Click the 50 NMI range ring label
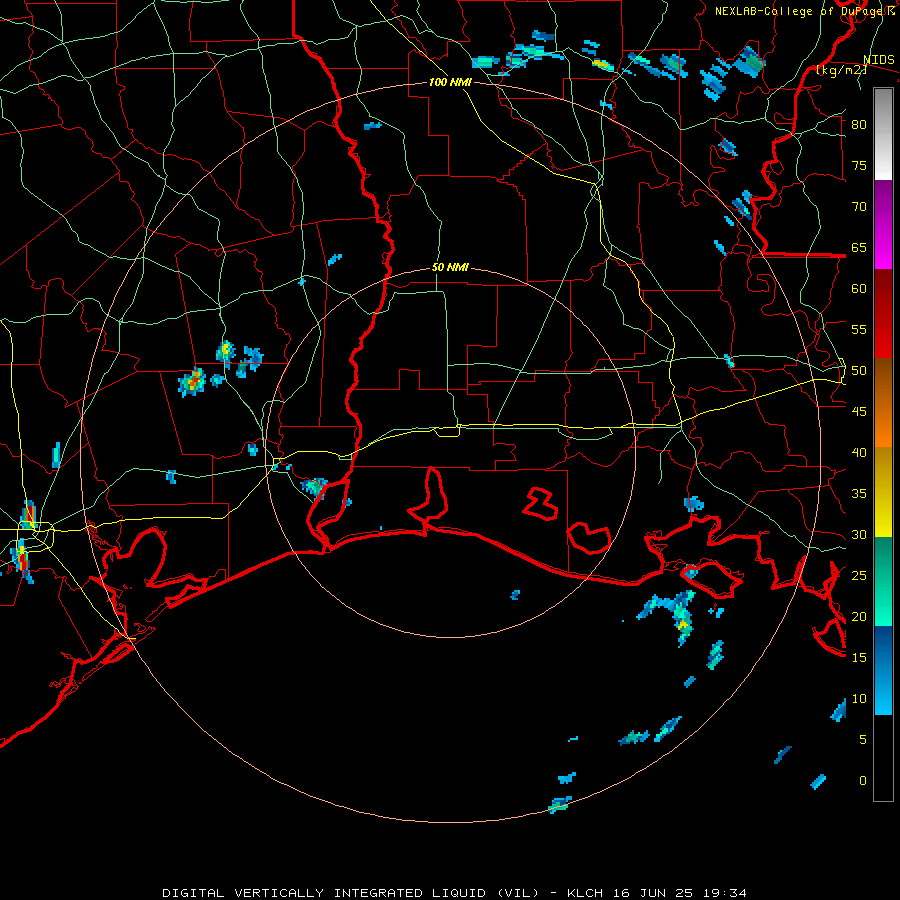900x900 pixels. click(450, 267)
